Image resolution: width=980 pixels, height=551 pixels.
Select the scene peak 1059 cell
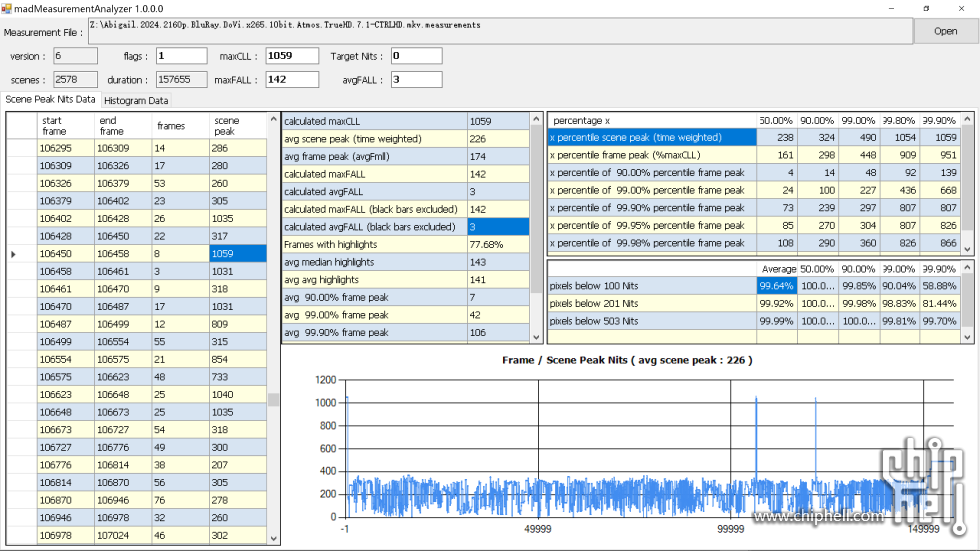coord(237,255)
